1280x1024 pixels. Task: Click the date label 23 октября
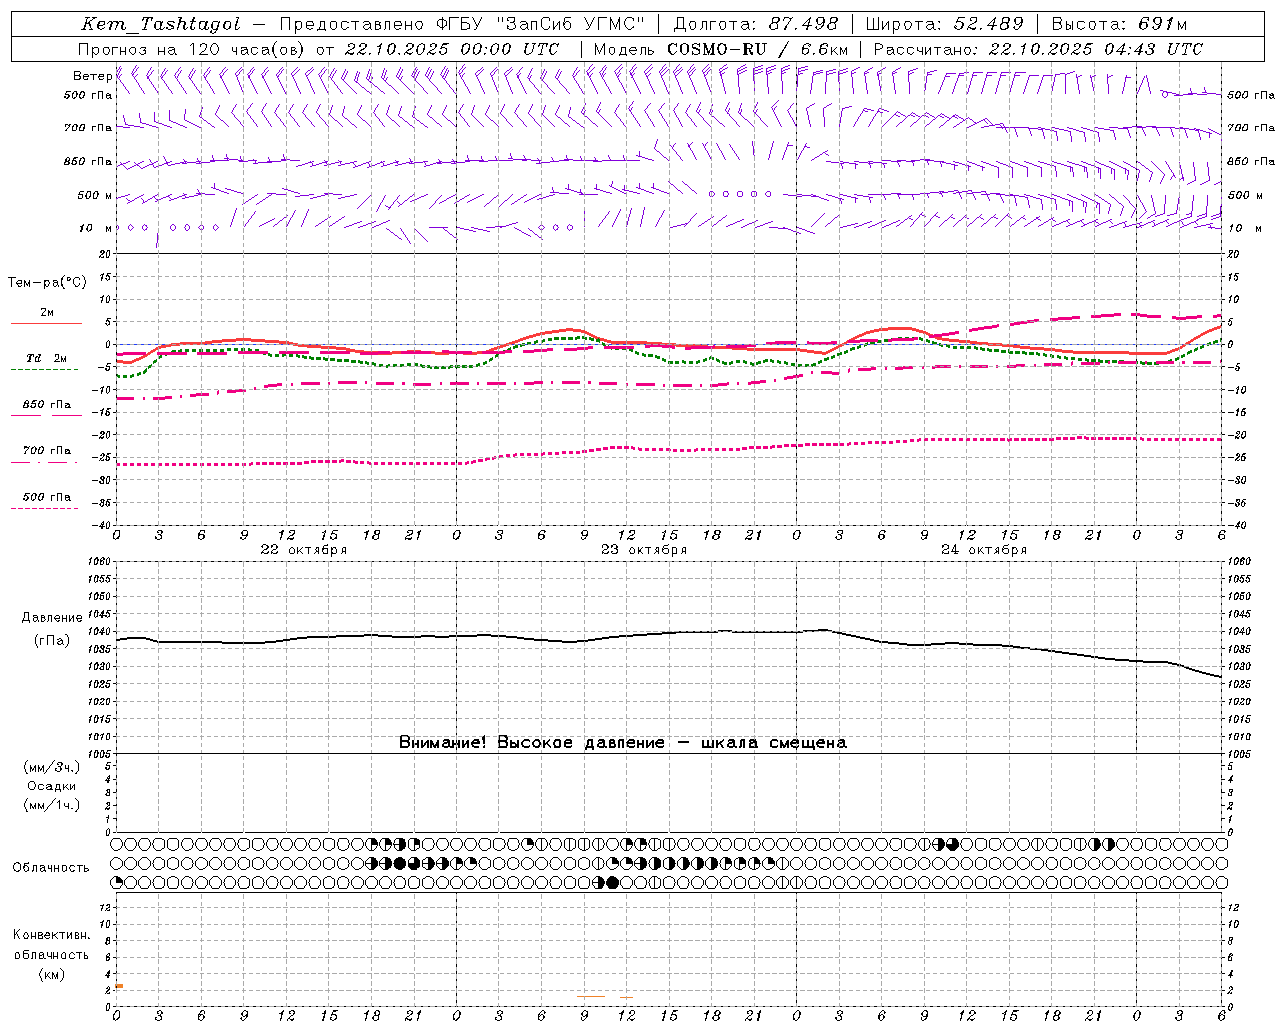[x=644, y=549]
